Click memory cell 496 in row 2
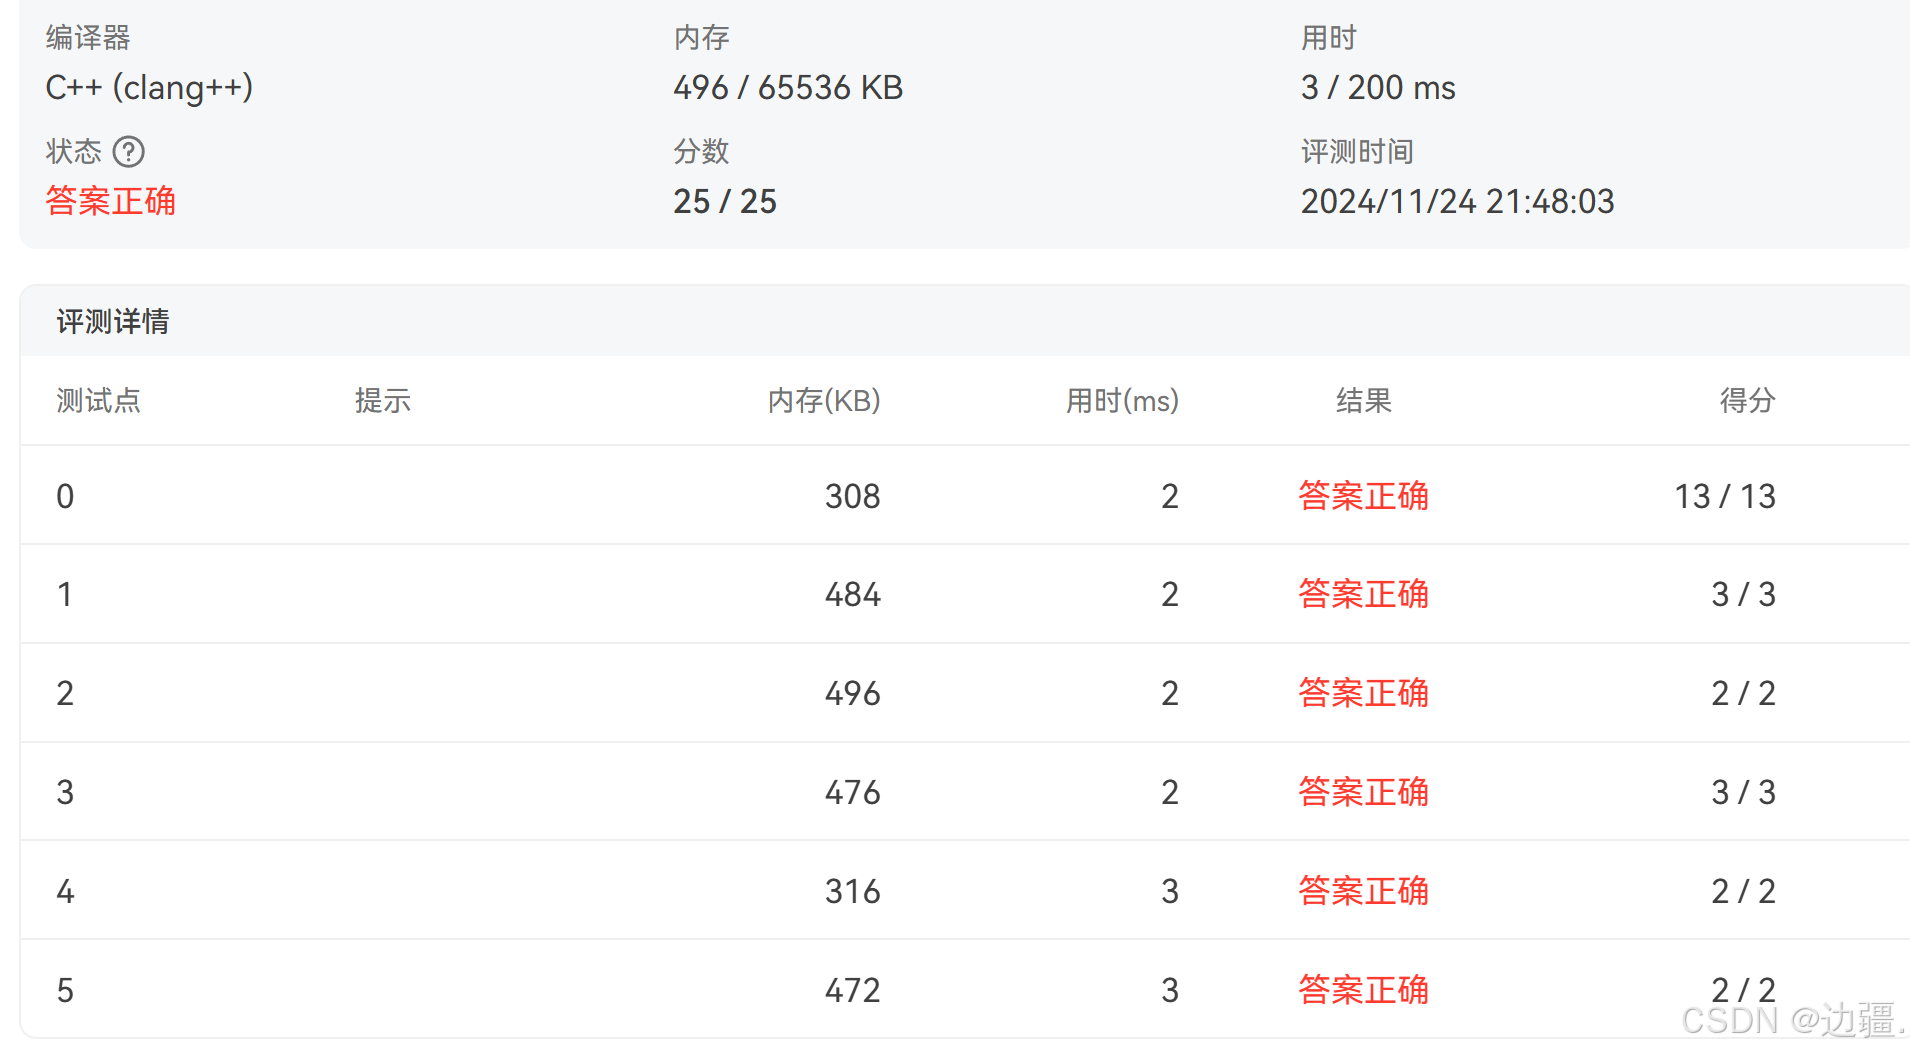The width and height of the screenshot is (1910, 1052). click(852, 693)
